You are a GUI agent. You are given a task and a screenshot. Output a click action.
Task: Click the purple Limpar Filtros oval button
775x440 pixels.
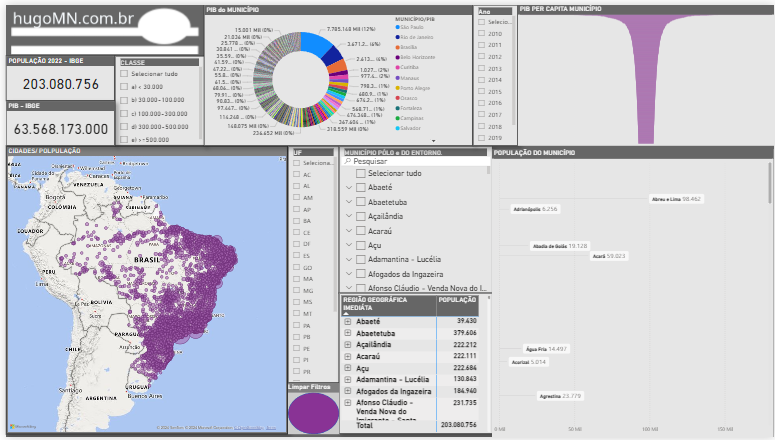pyautogui.click(x=313, y=413)
